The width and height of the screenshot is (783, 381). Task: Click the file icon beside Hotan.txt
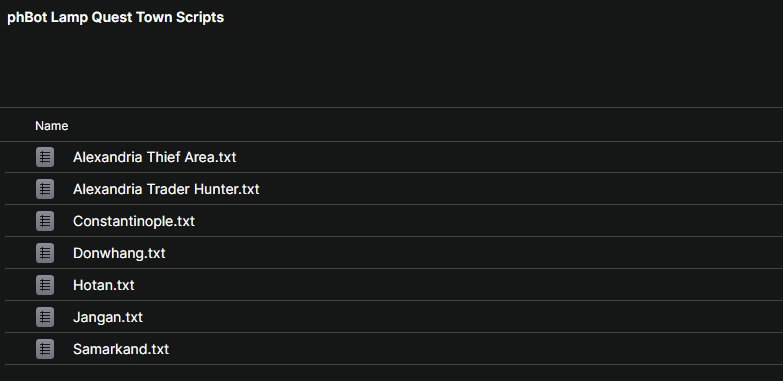tap(45, 285)
